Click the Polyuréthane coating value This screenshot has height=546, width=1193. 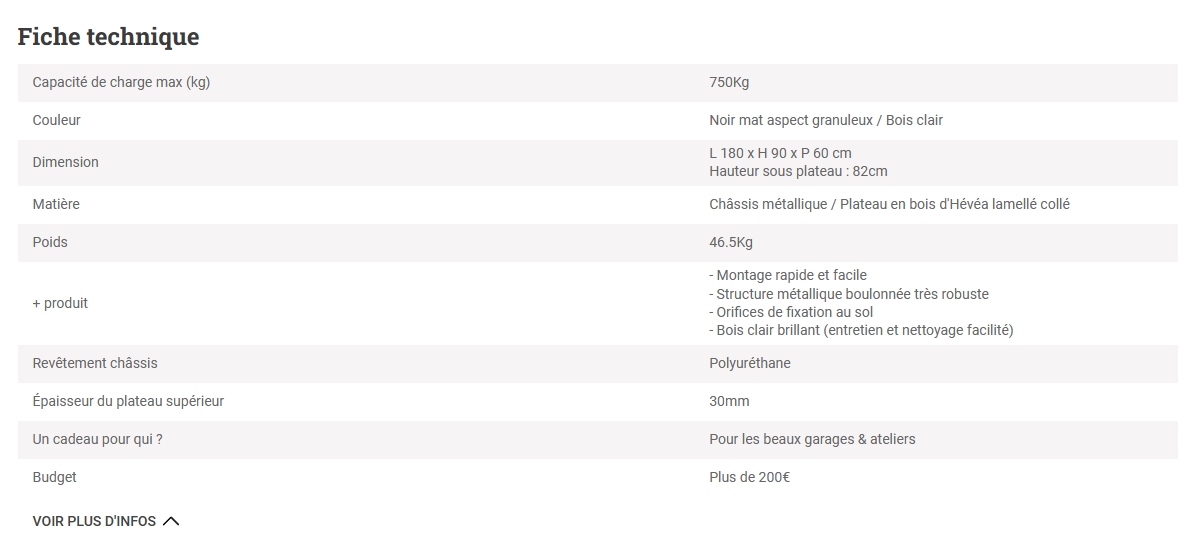pos(750,363)
